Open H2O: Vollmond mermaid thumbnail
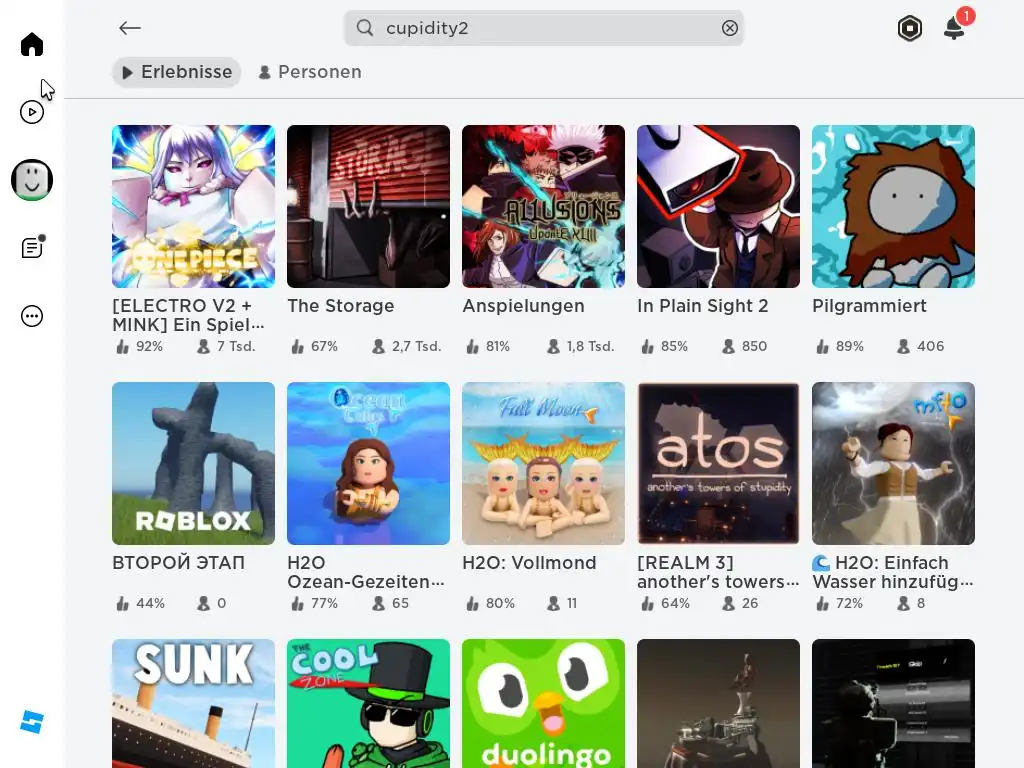Image resolution: width=1024 pixels, height=768 pixels. (x=543, y=464)
